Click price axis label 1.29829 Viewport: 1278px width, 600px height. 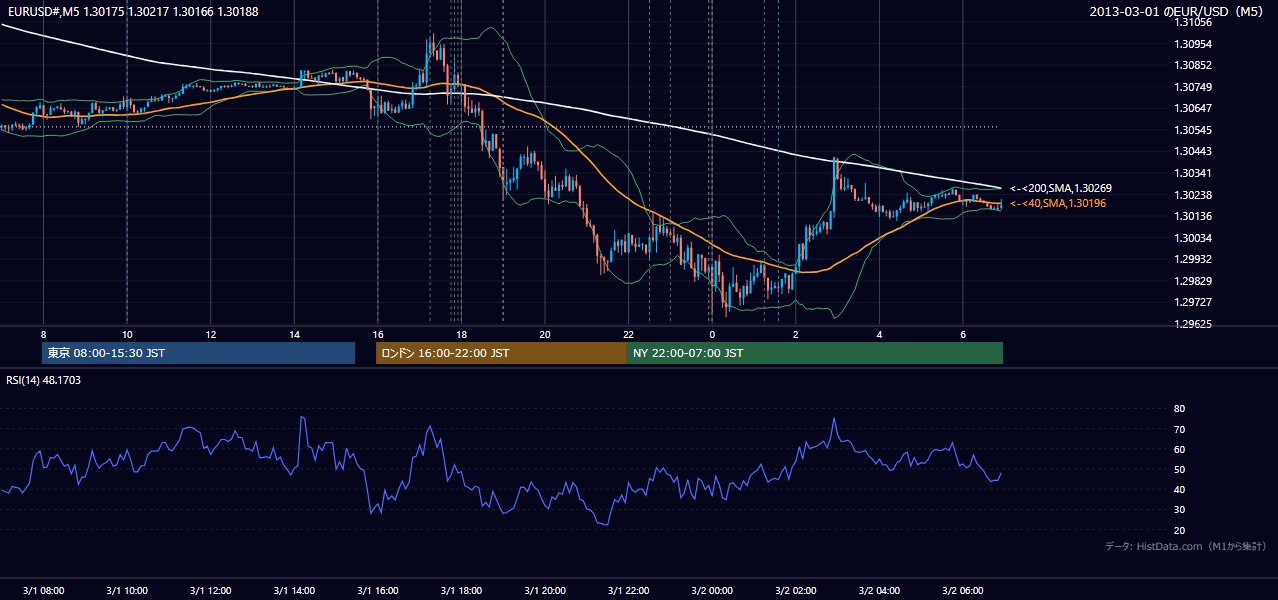tap(1194, 281)
